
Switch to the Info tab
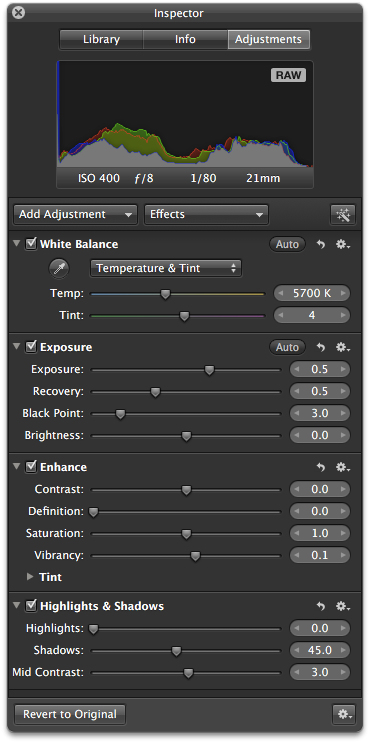pos(185,40)
